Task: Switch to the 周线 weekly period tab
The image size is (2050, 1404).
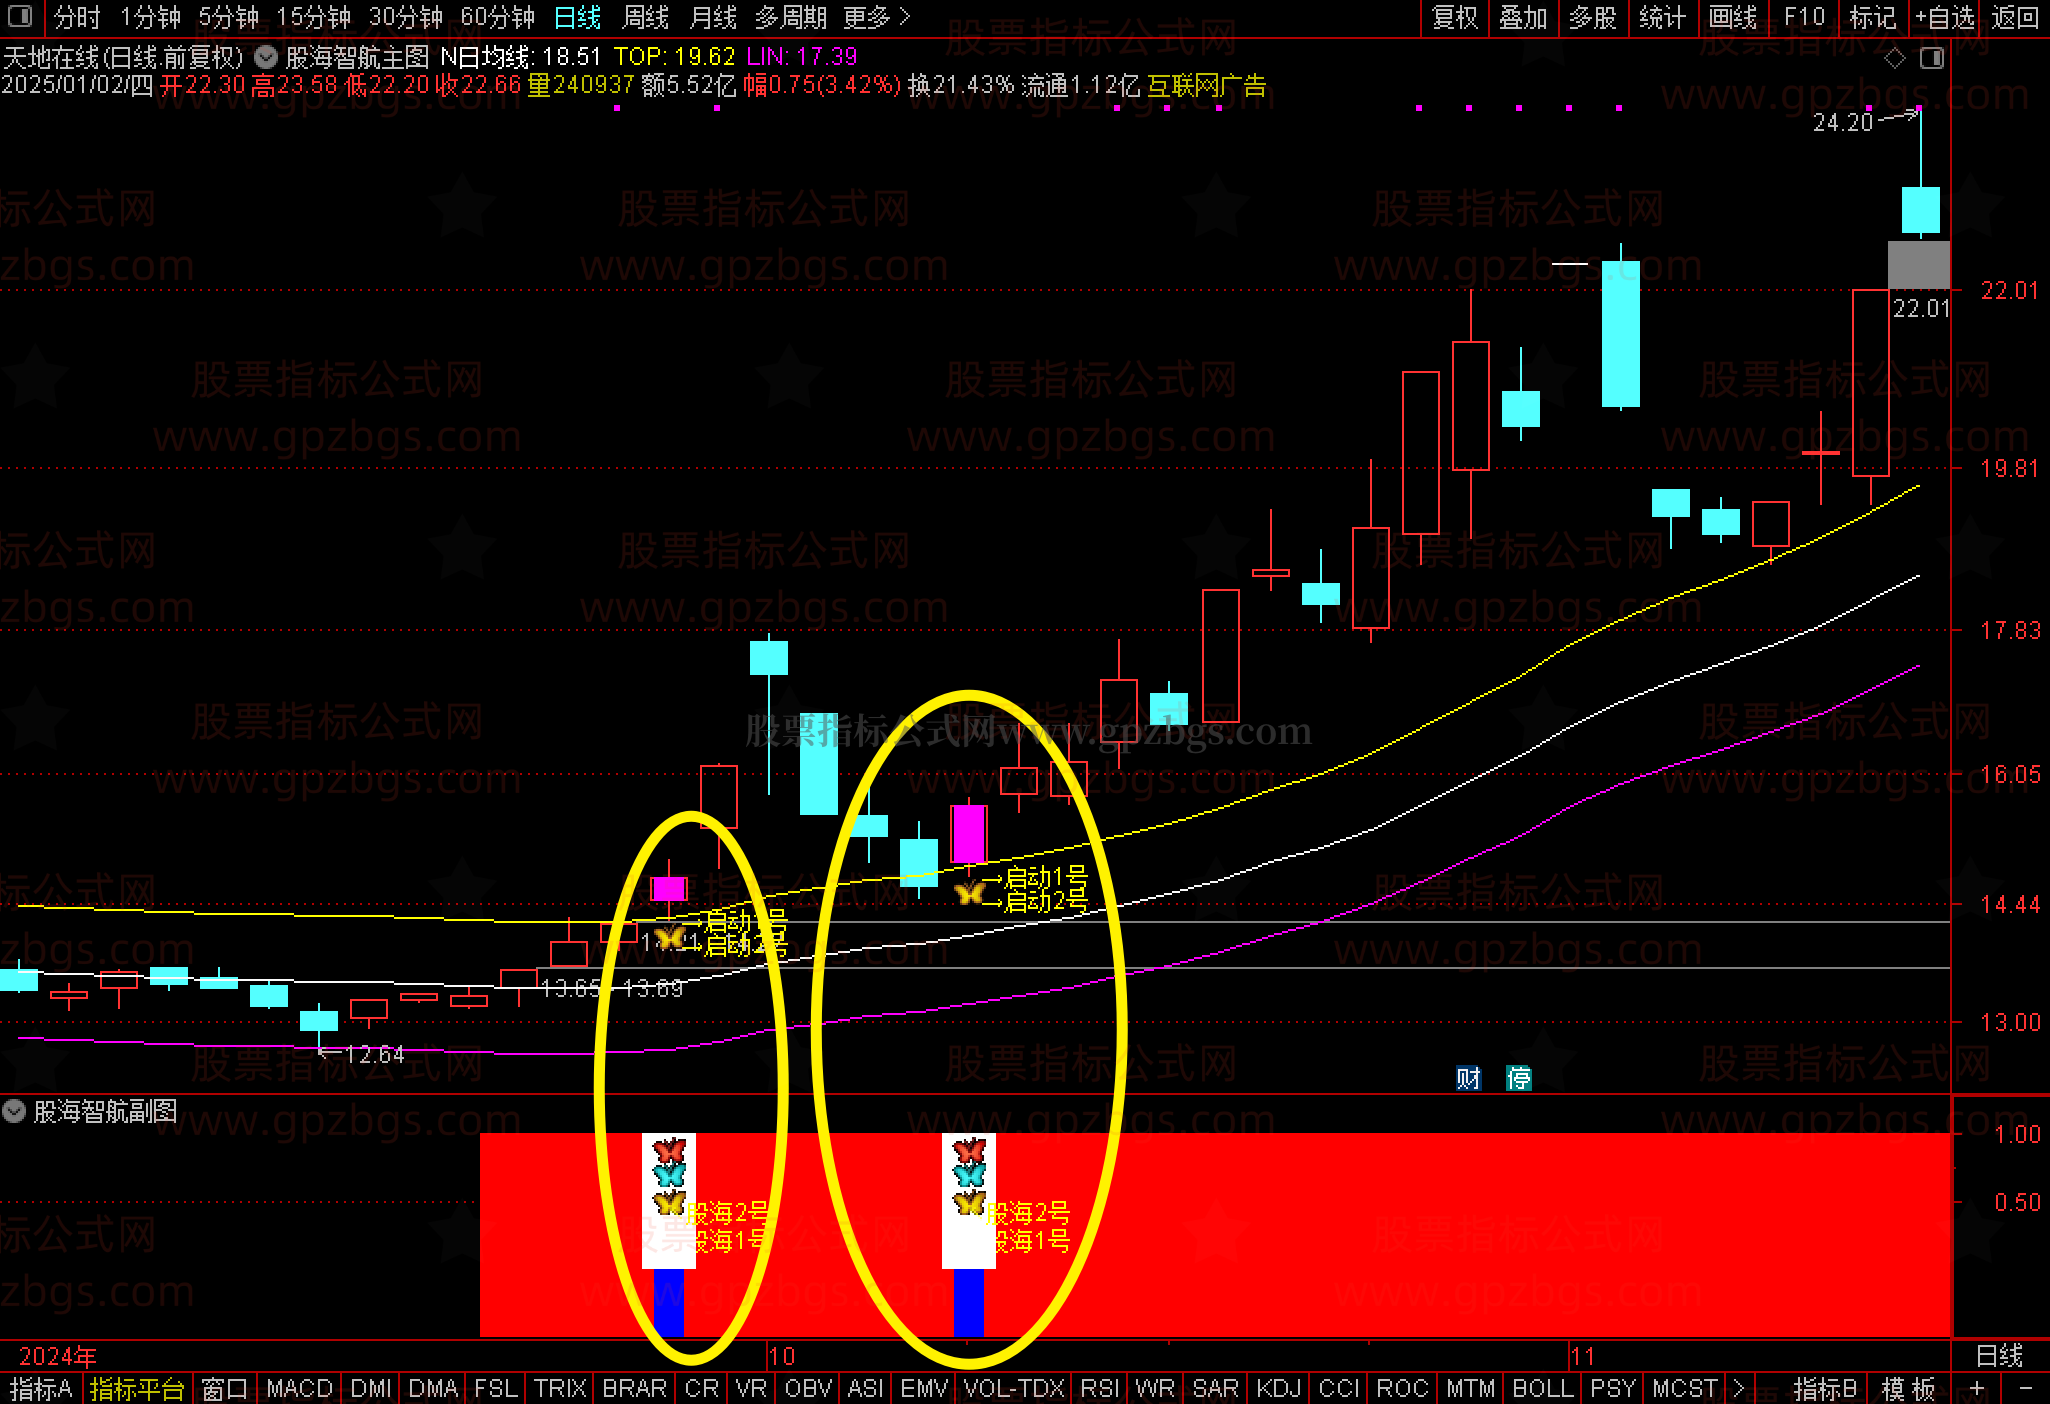Action: 645,17
